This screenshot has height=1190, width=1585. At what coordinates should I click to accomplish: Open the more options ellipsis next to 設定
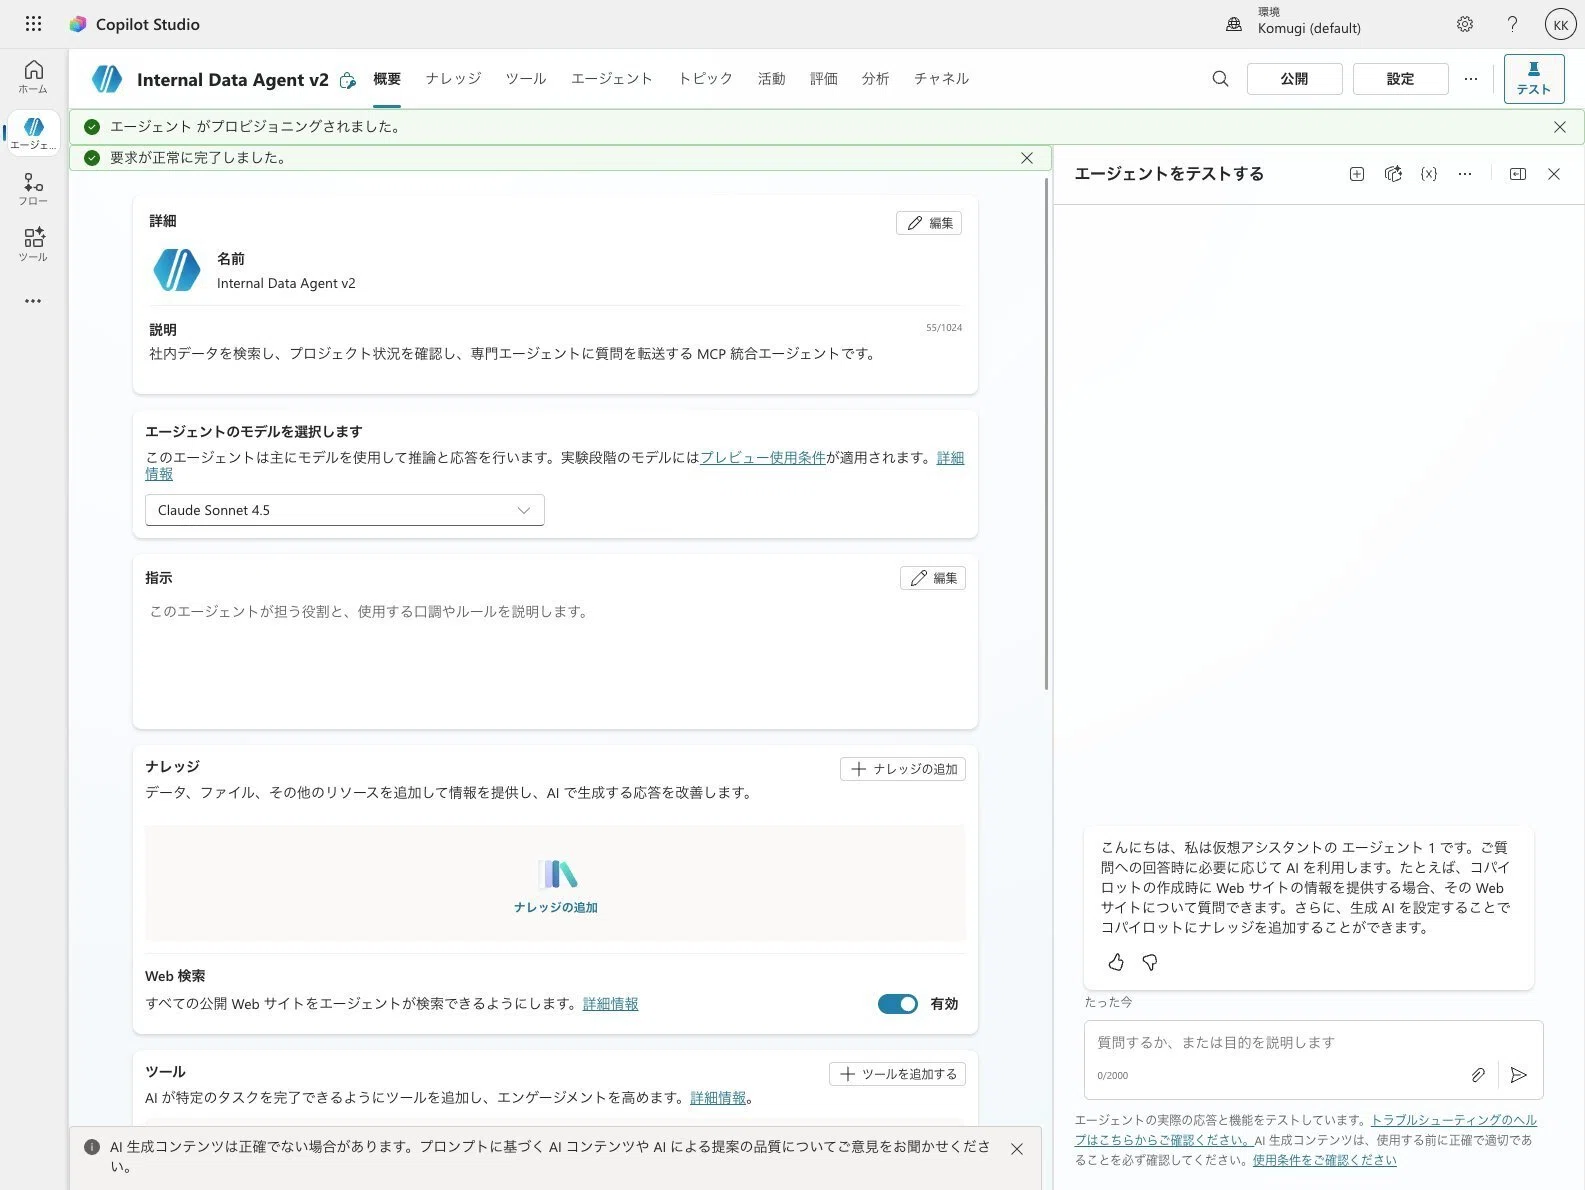click(1470, 78)
